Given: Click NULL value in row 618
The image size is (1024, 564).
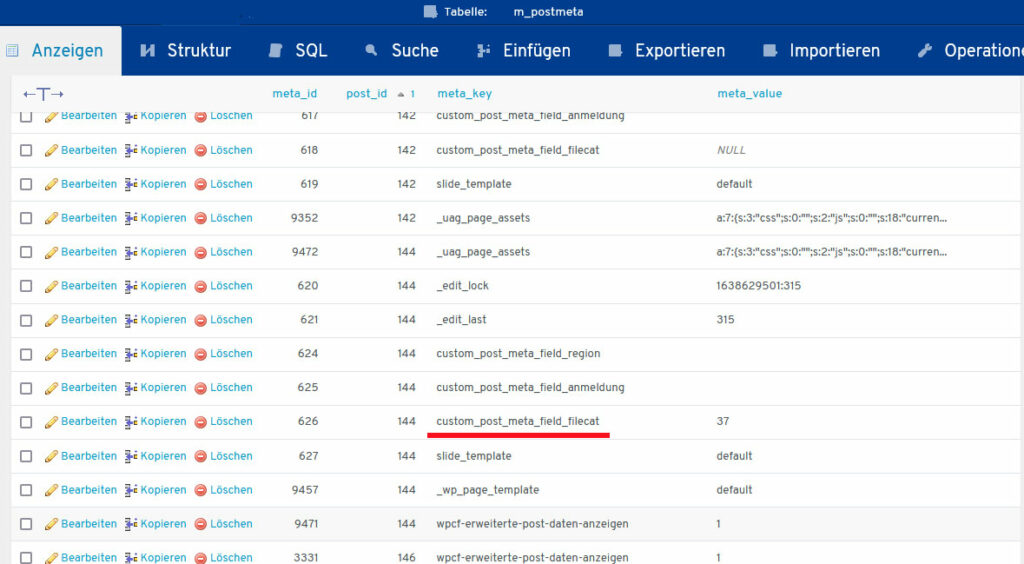Looking at the screenshot, I should (731, 150).
